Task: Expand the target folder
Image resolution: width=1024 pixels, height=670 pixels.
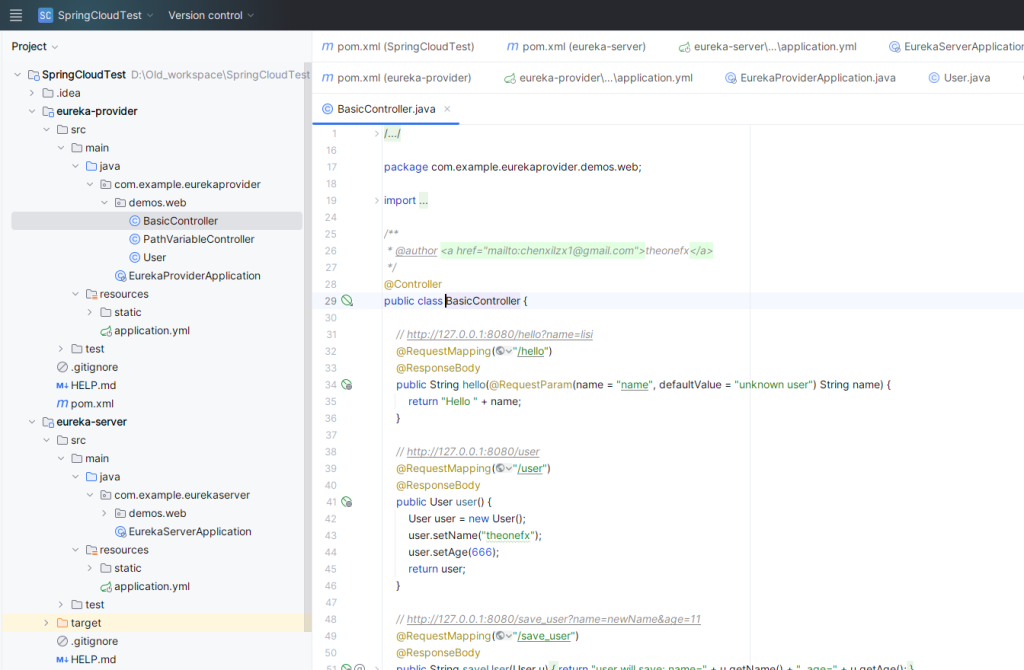Action: pos(46,623)
